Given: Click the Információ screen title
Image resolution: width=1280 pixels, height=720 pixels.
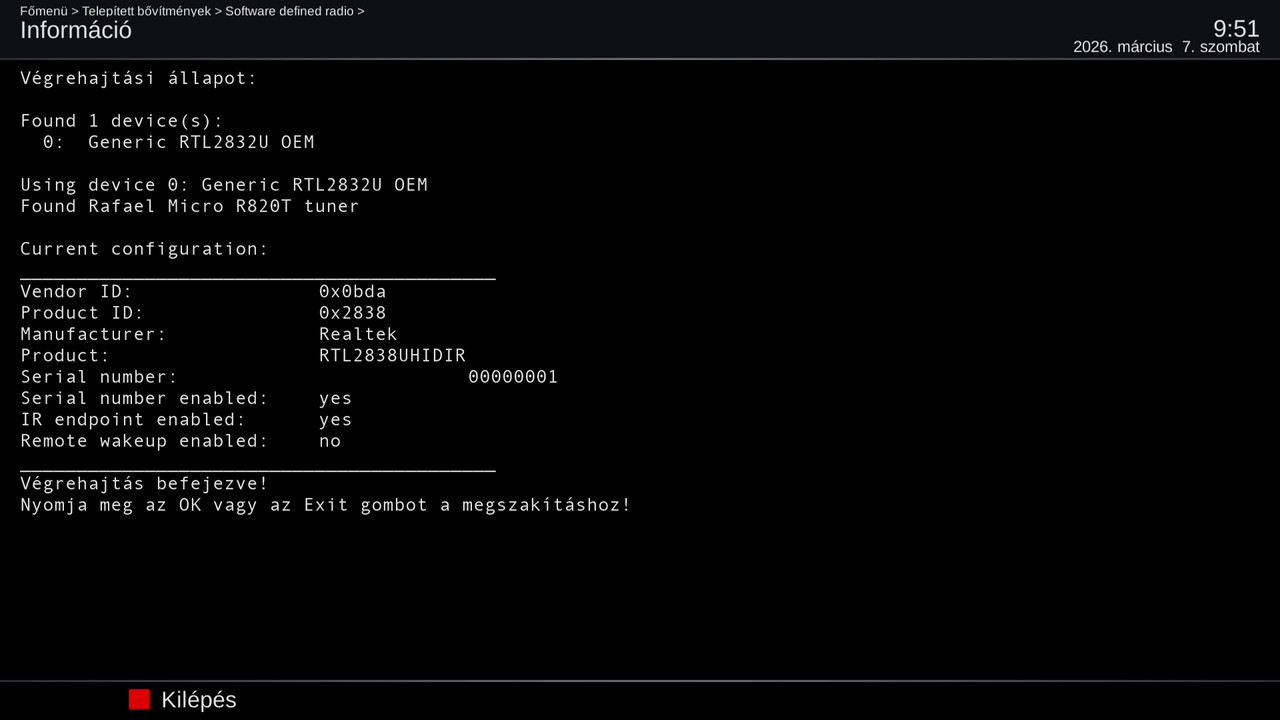Looking at the screenshot, I should (76, 30).
